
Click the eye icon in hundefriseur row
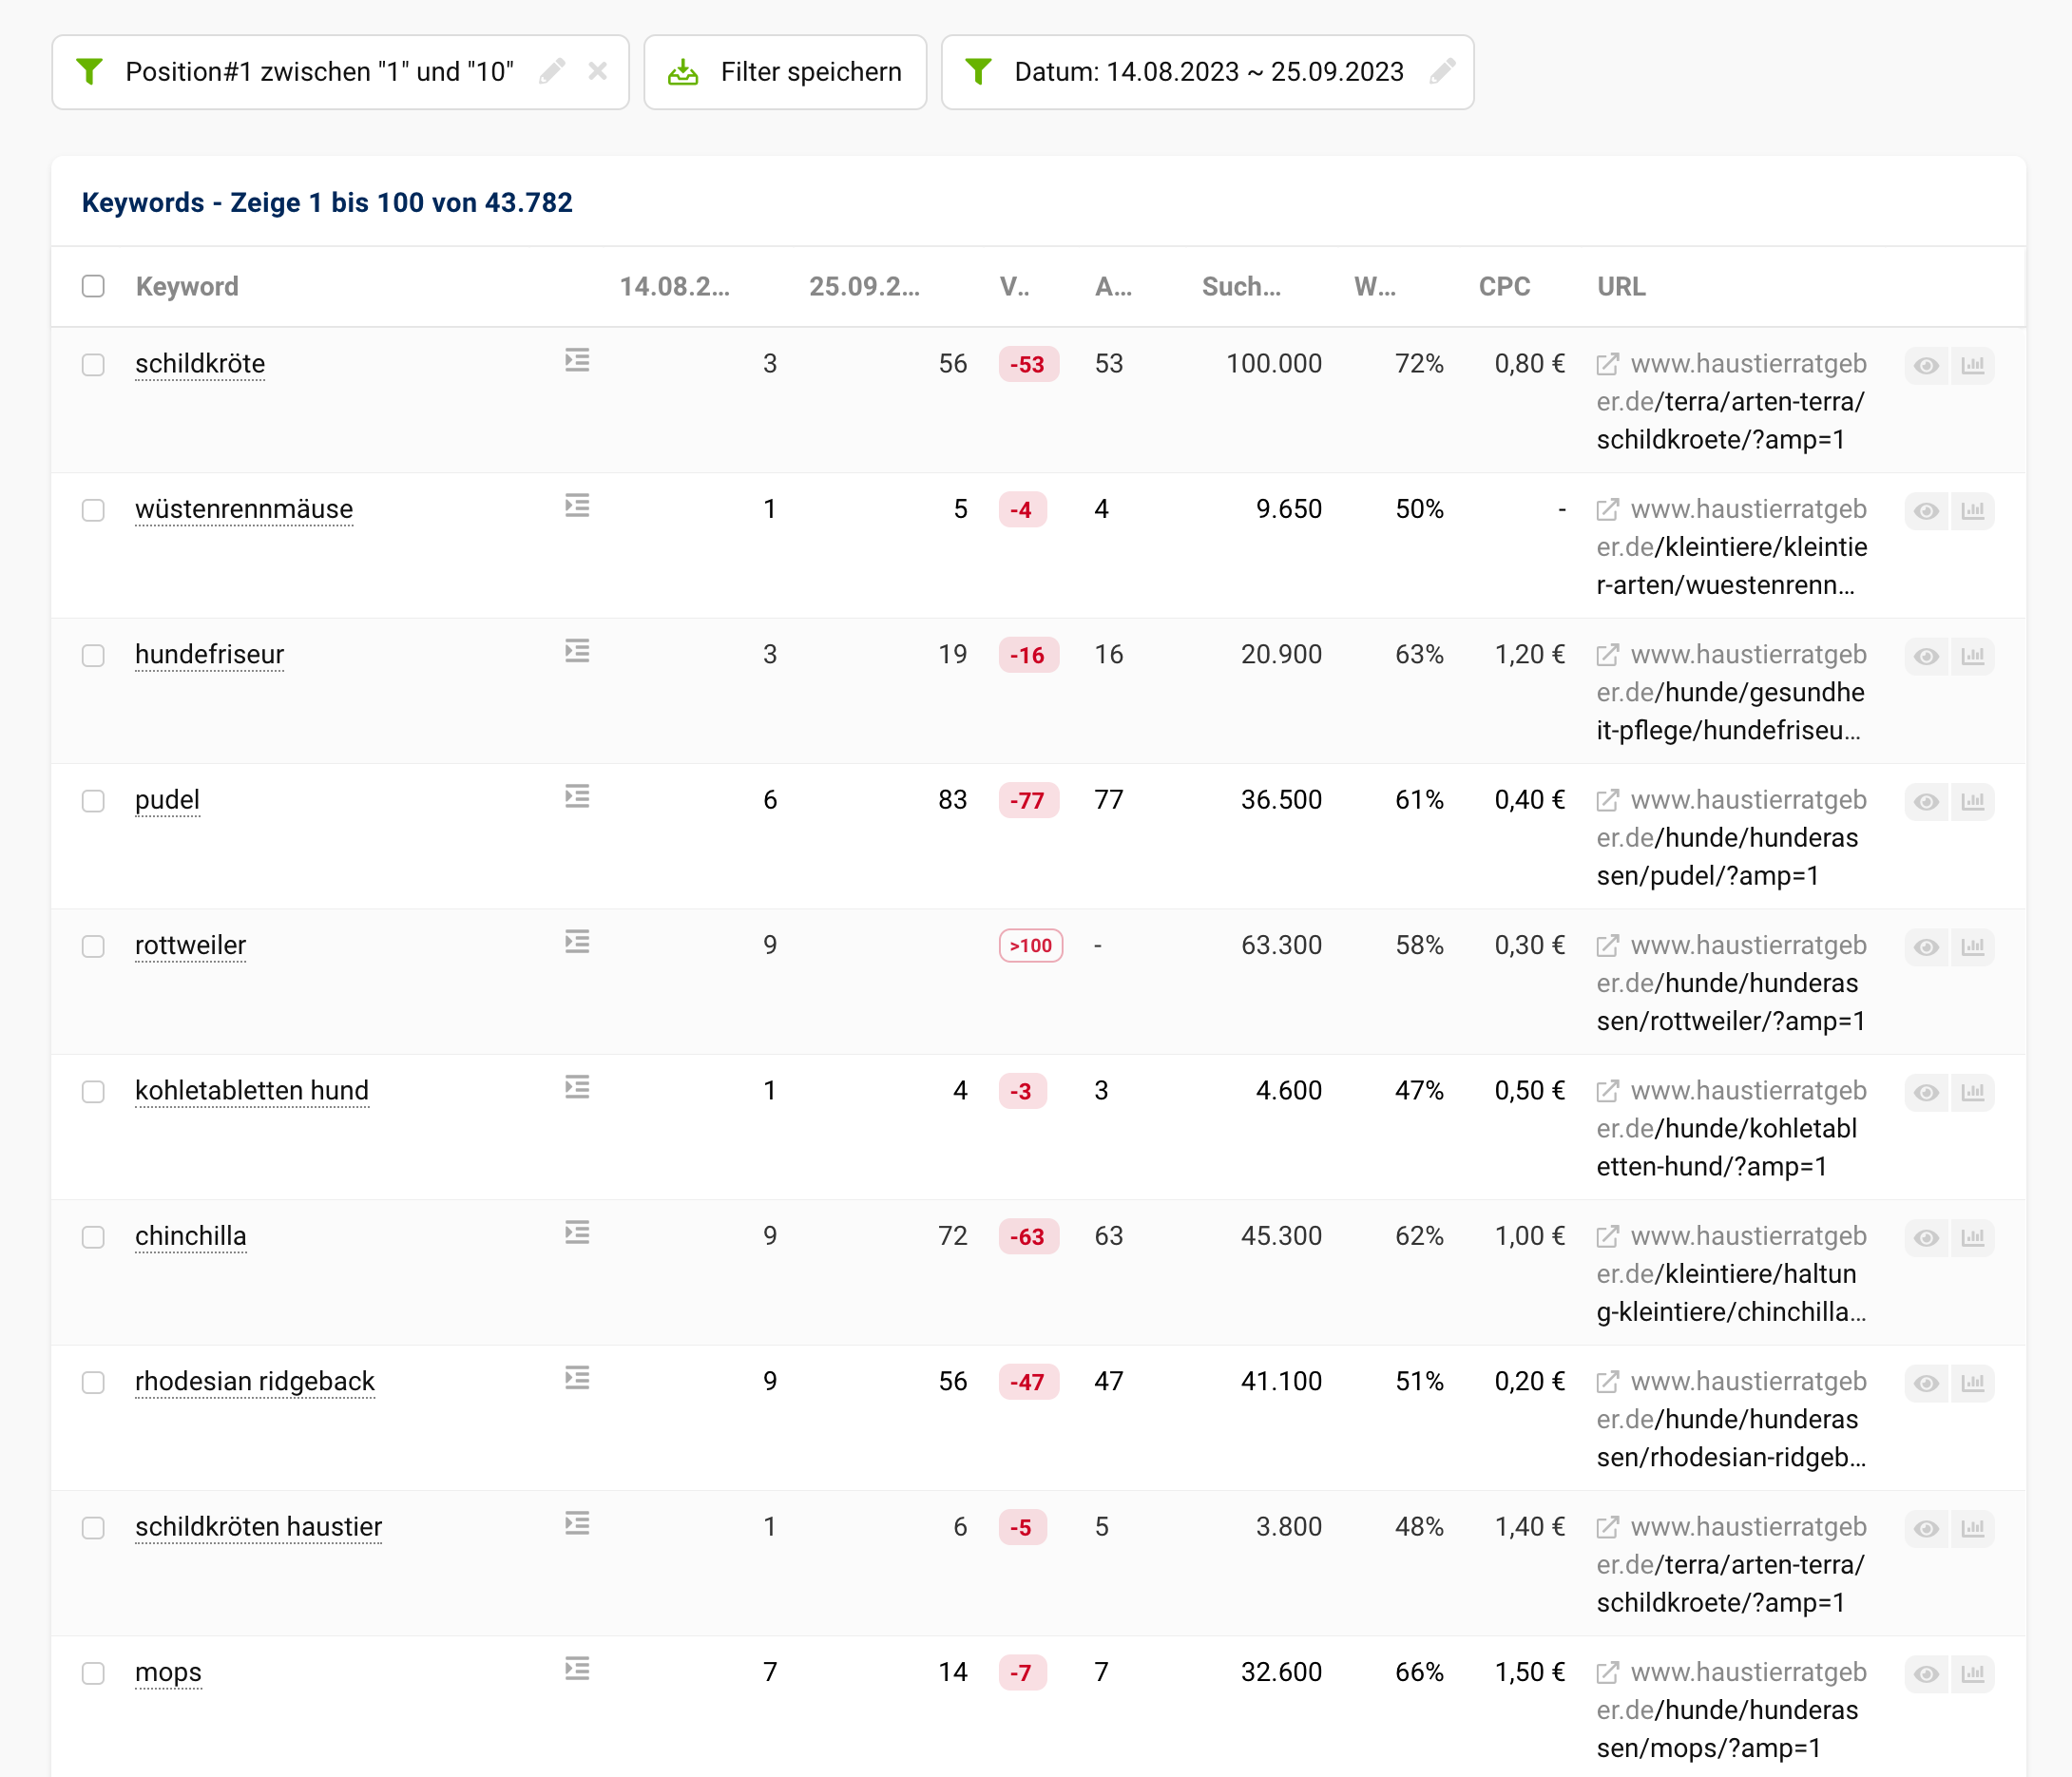[x=1926, y=657]
